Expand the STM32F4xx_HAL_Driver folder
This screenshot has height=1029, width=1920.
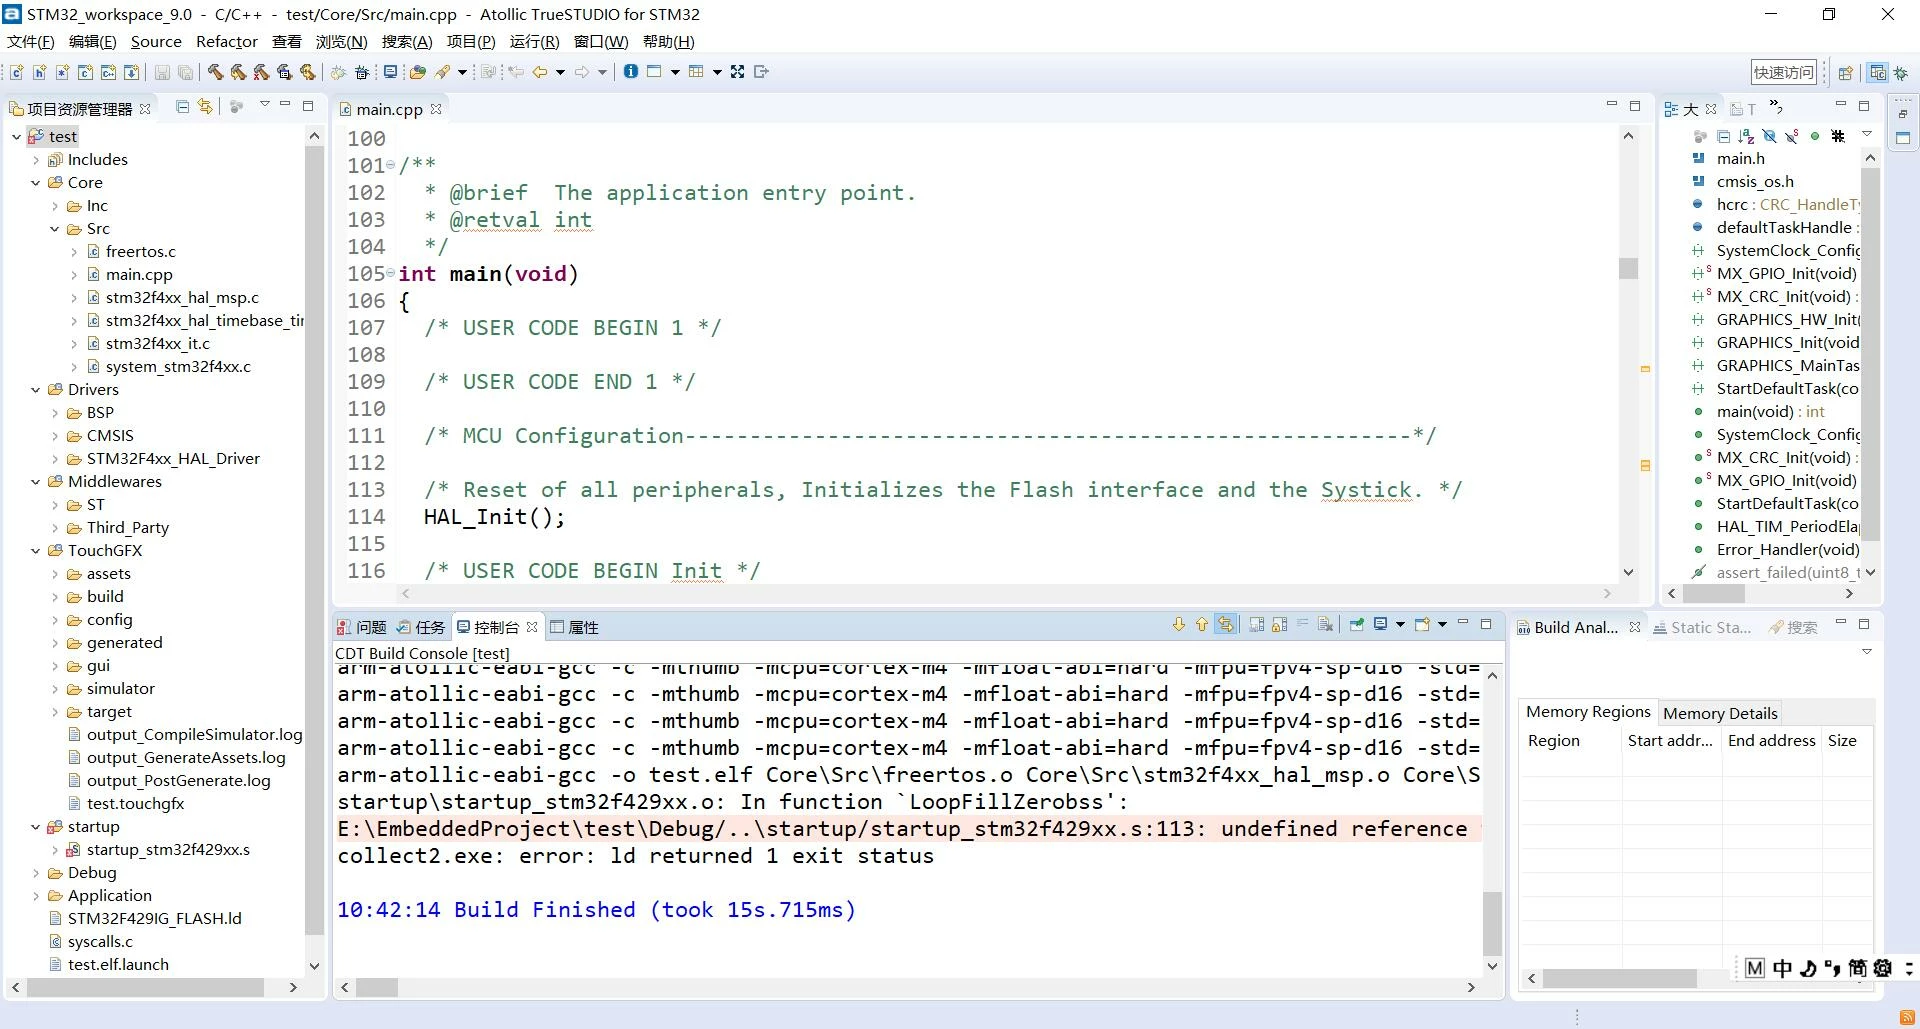pos(55,459)
